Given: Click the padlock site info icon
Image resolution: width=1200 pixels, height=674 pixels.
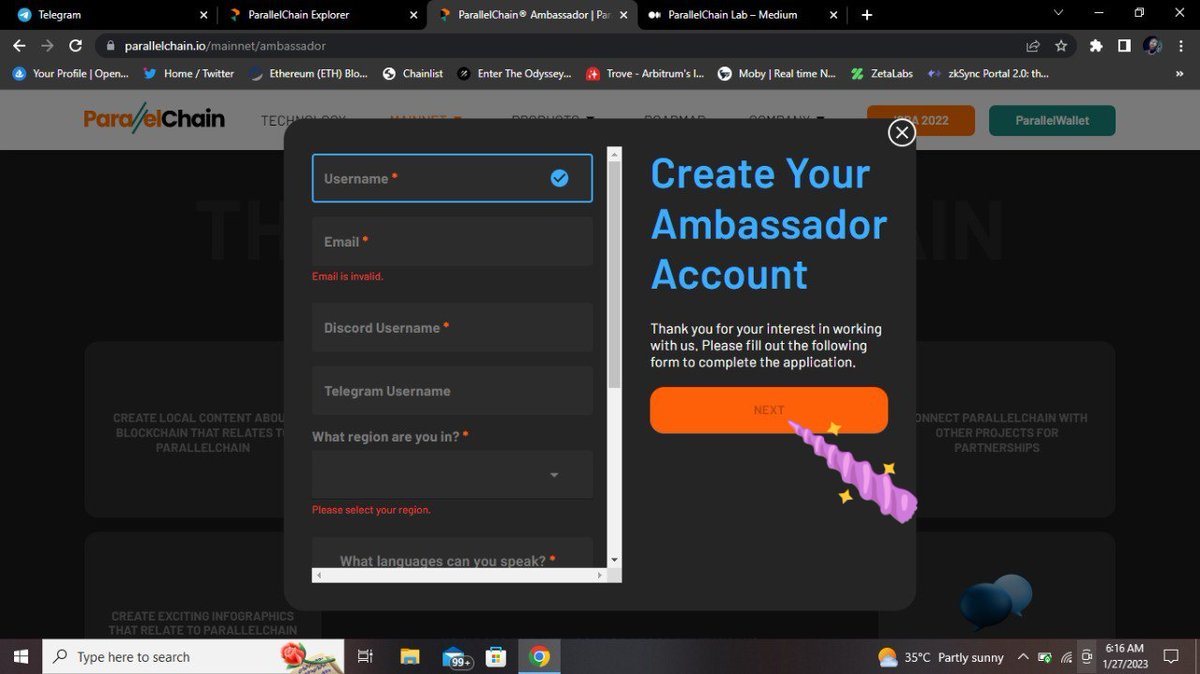Looking at the screenshot, I should [109, 46].
